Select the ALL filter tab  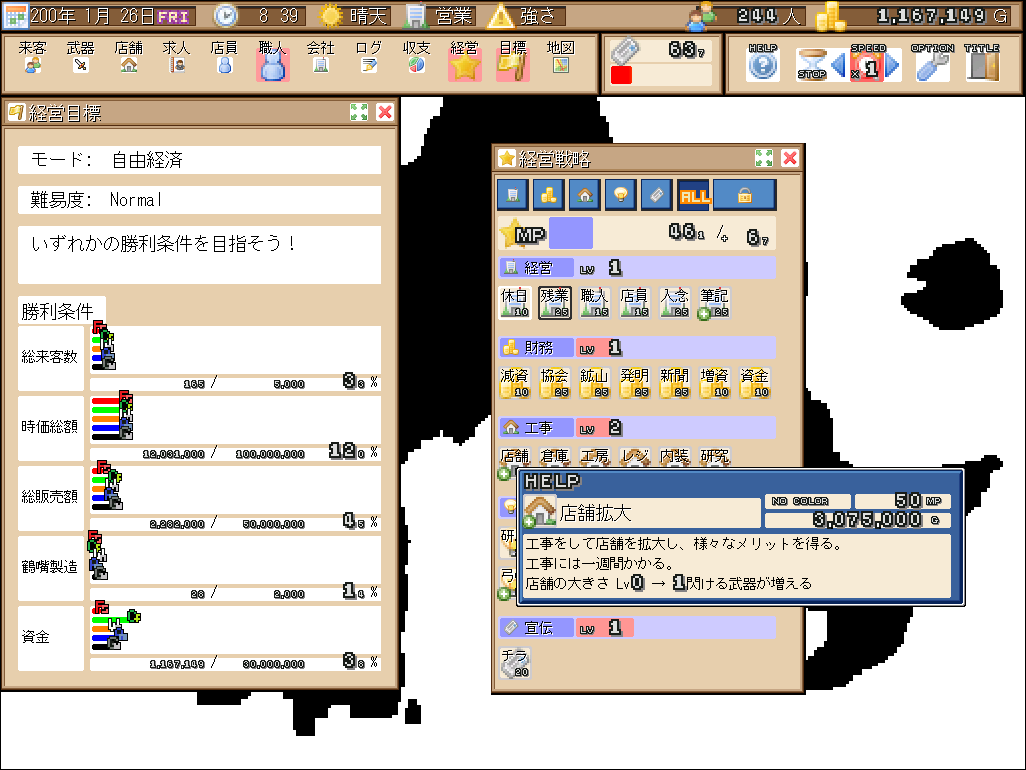694,195
